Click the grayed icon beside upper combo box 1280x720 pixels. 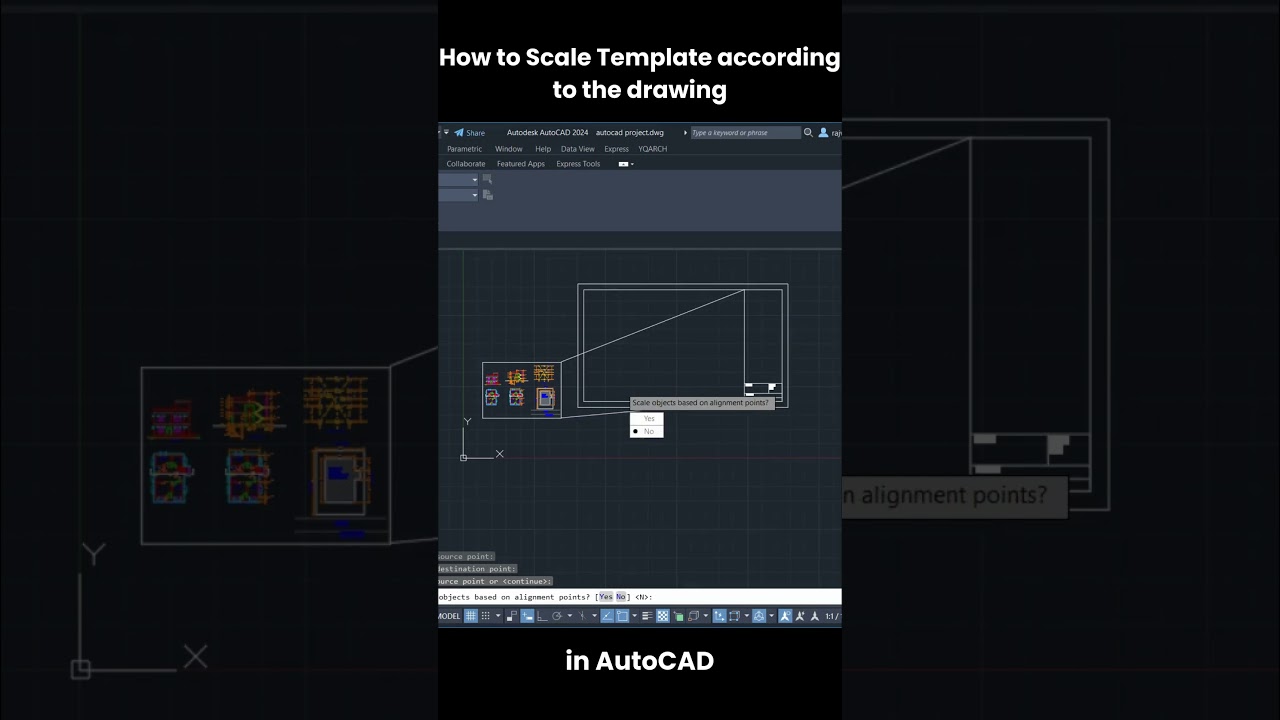488,179
